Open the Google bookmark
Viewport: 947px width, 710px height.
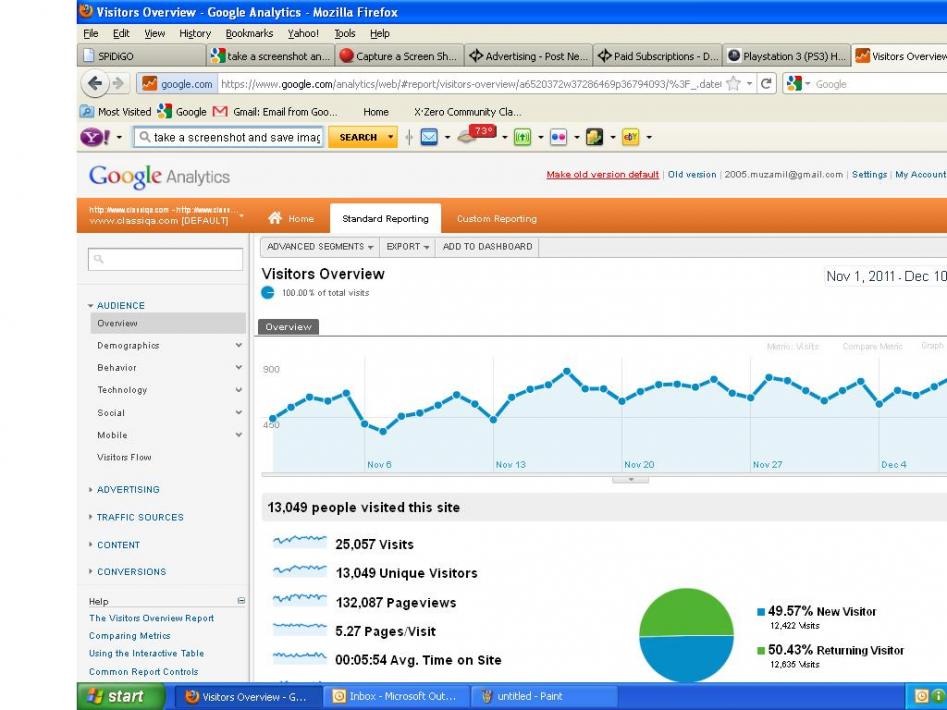(182, 112)
